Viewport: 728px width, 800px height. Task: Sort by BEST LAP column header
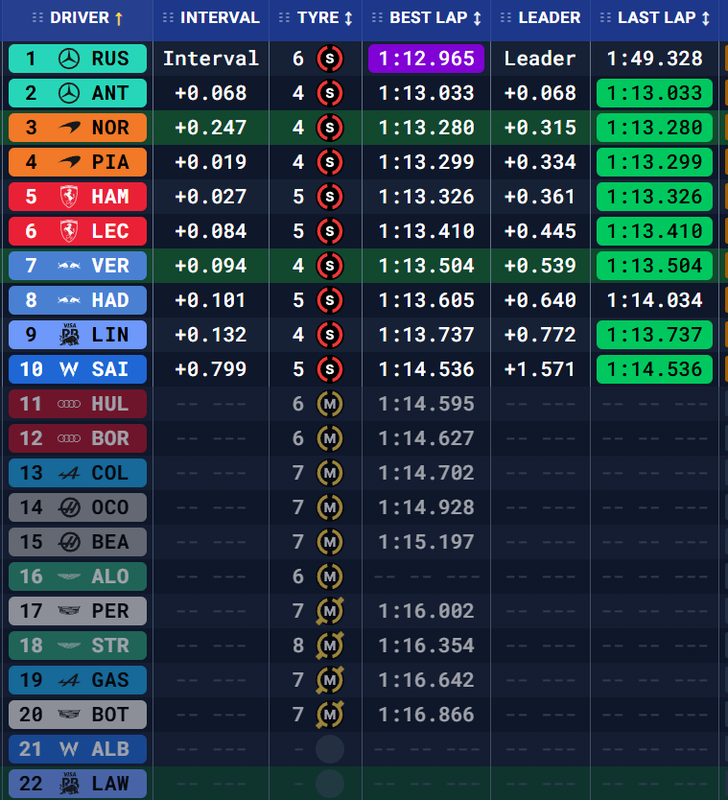pyautogui.click(x=426, y=18)
